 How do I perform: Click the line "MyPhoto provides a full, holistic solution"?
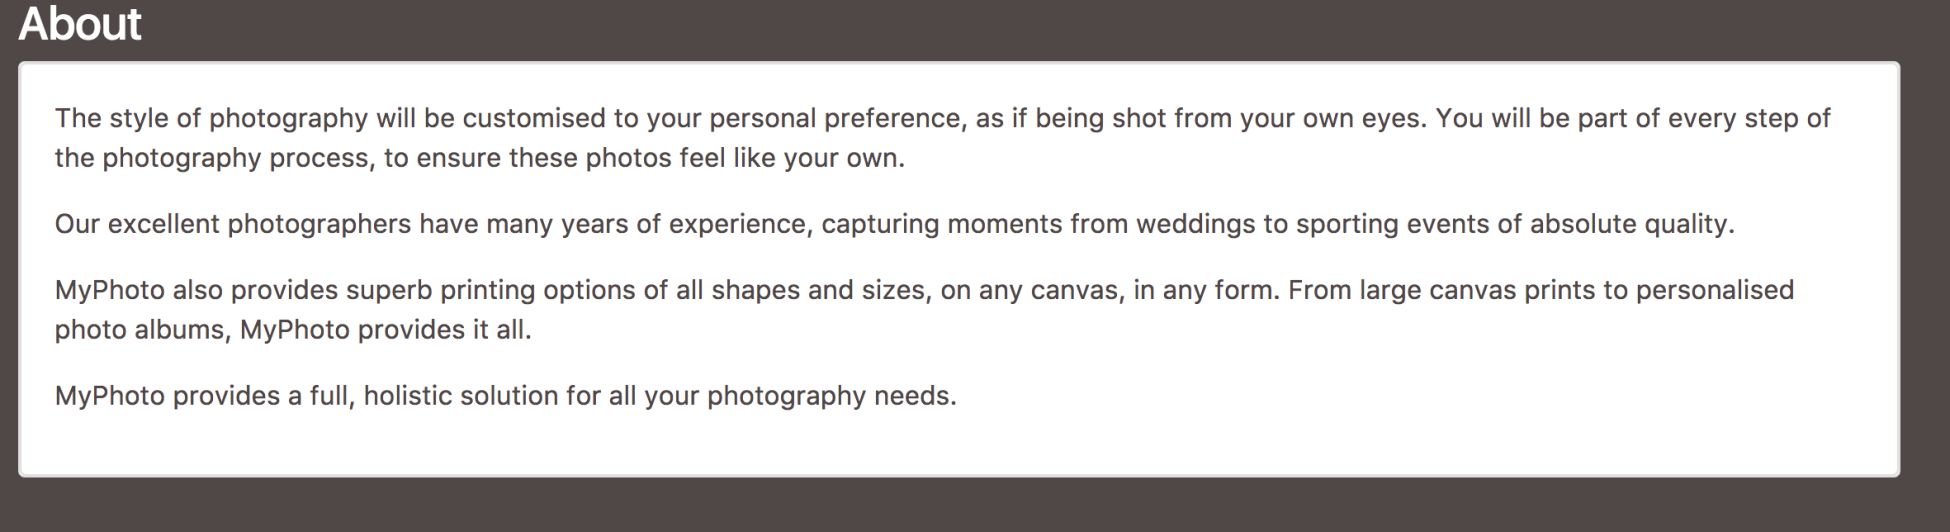point(505,396)
